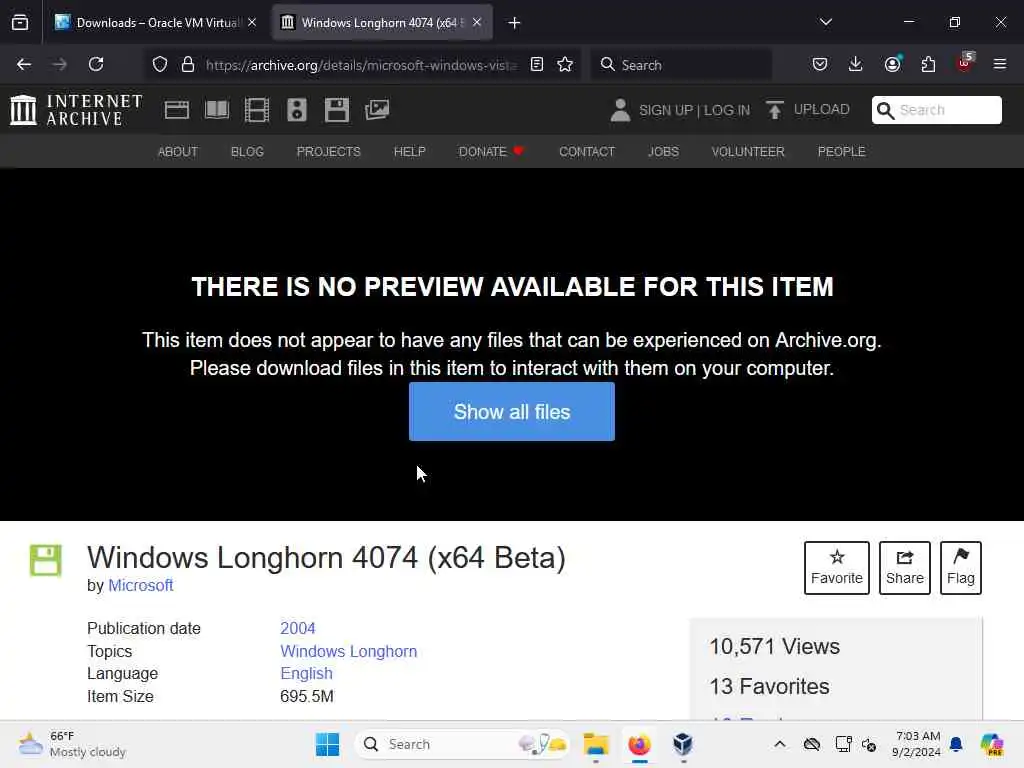1024x768 pixels.
Task: Open Firefox downloads arrow icon
Action: pos(856,64)
